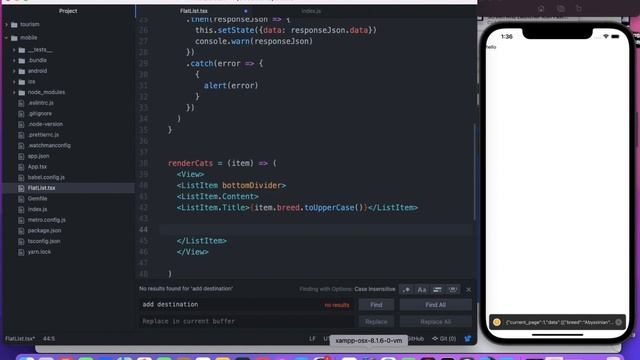Image resolution: width=640 pixels, height=360 pixels.
Task: Open package.json file
Action: [x=44, y=230]
